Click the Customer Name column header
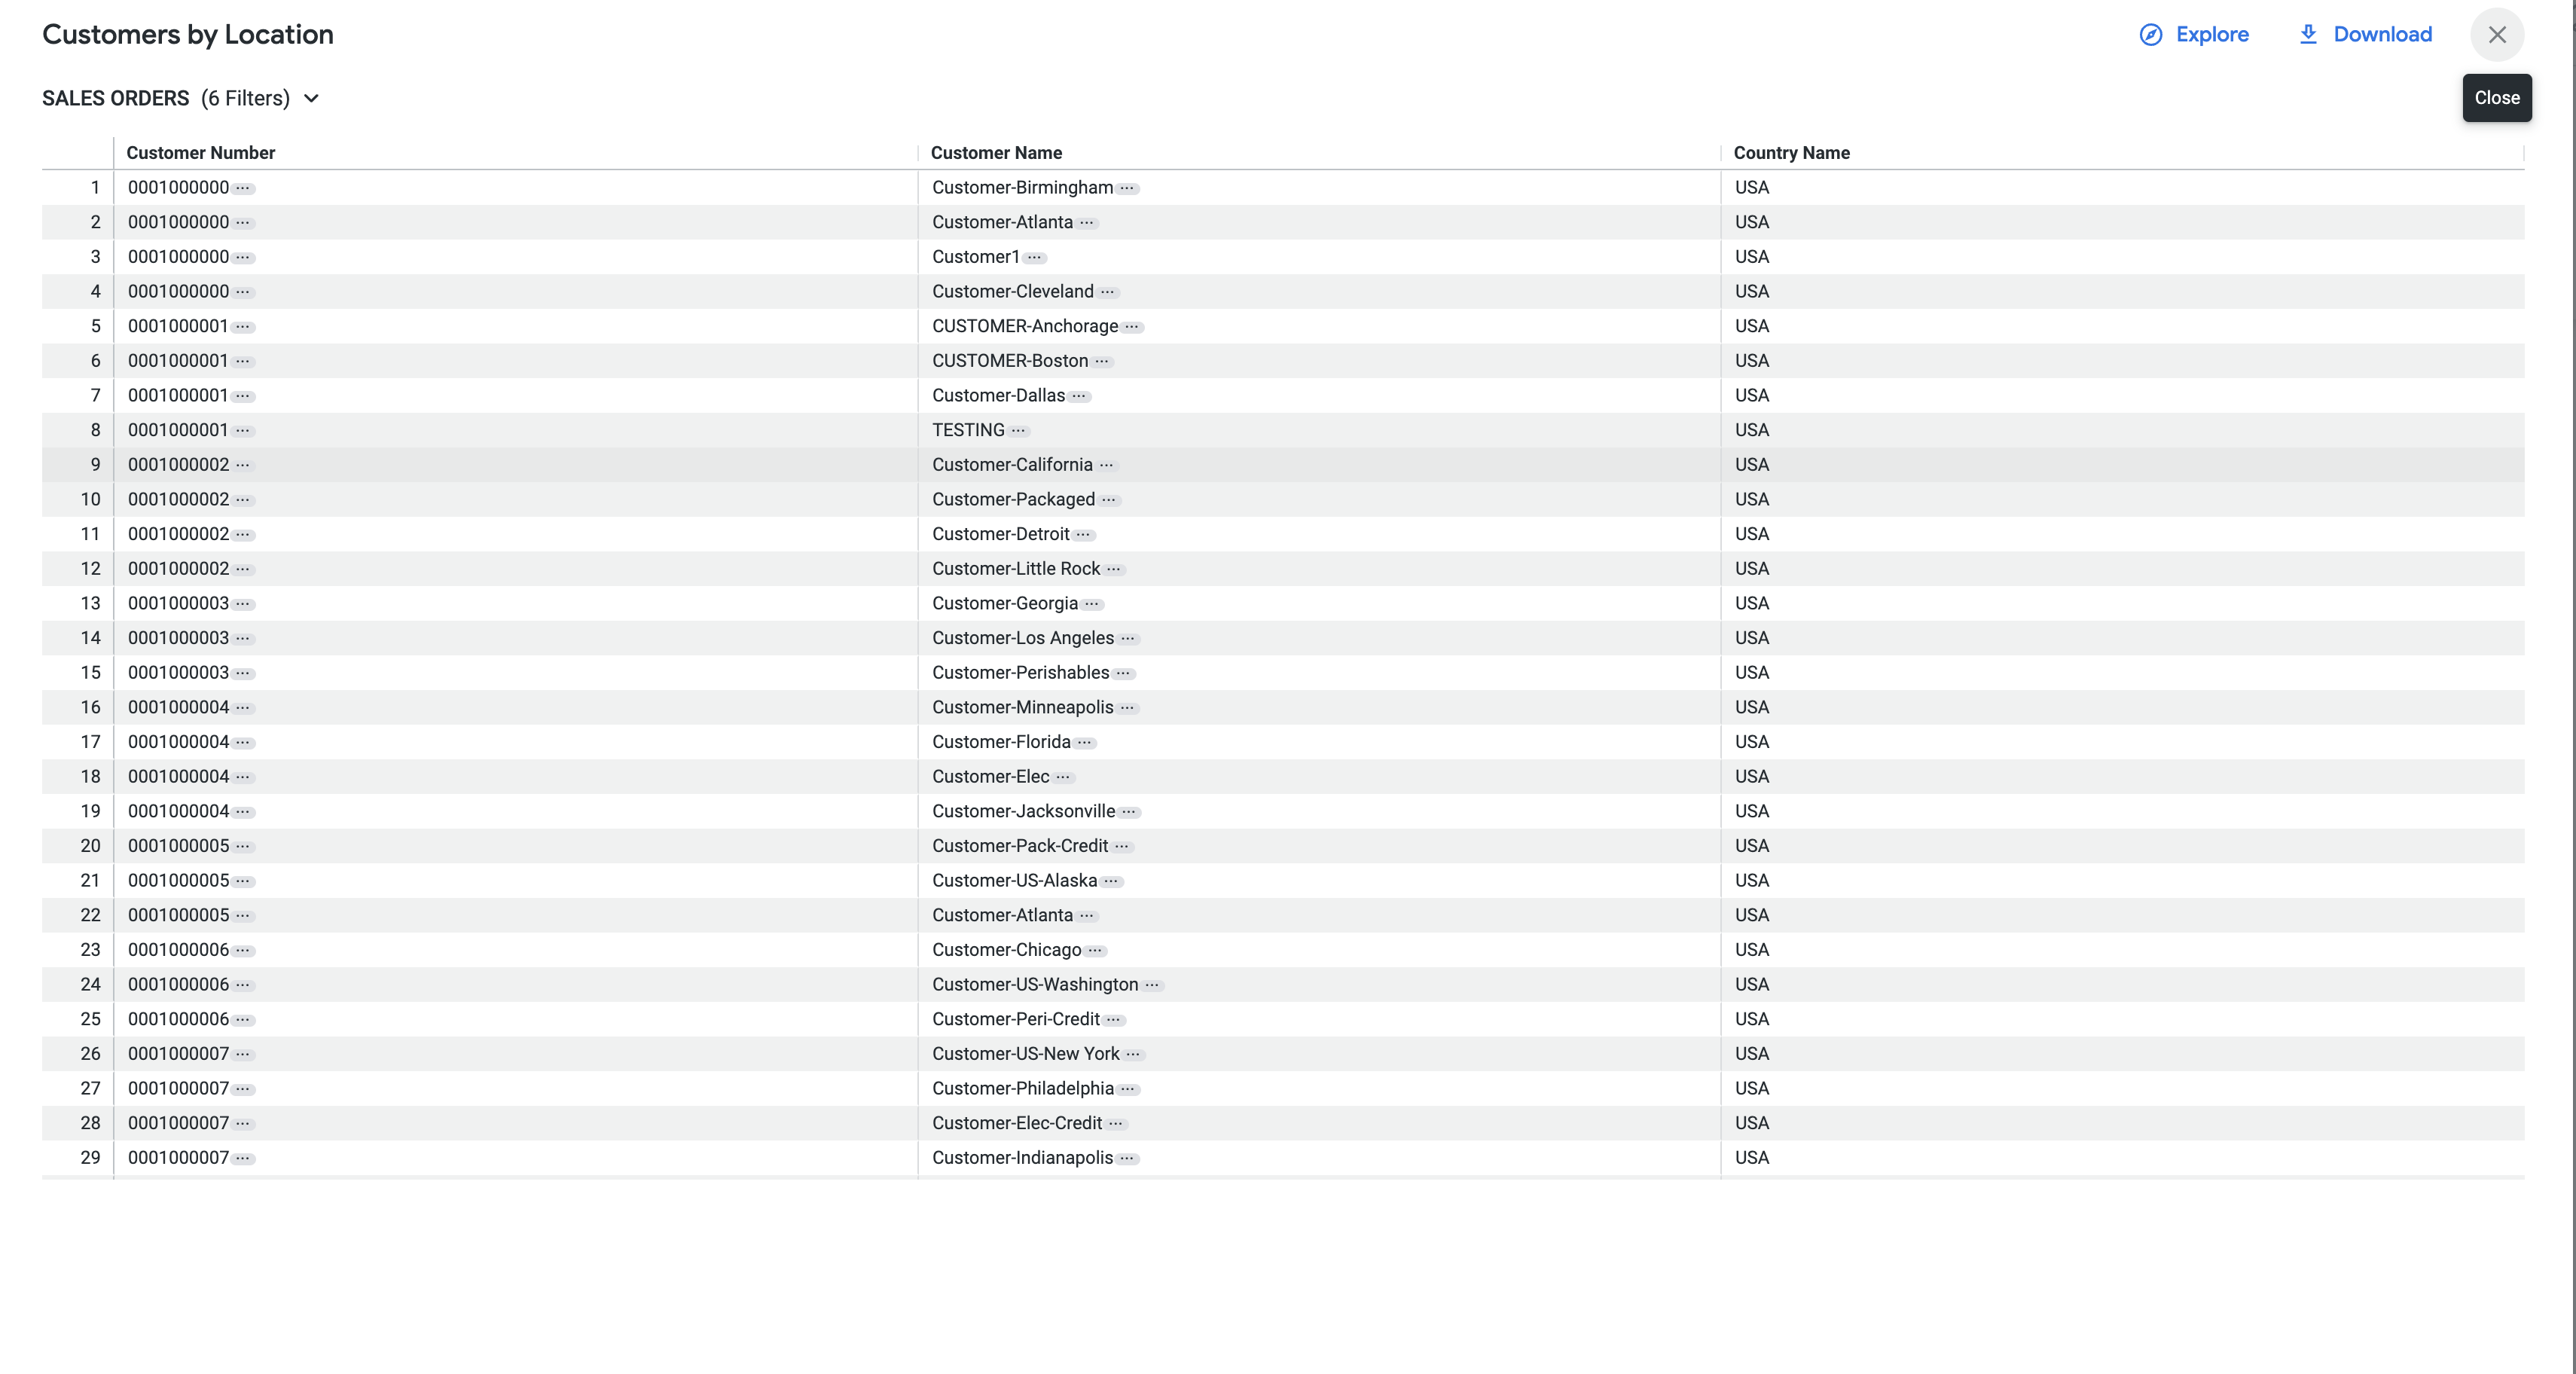This screenshot has height=1374, width=2576. (x=996, y=153)
